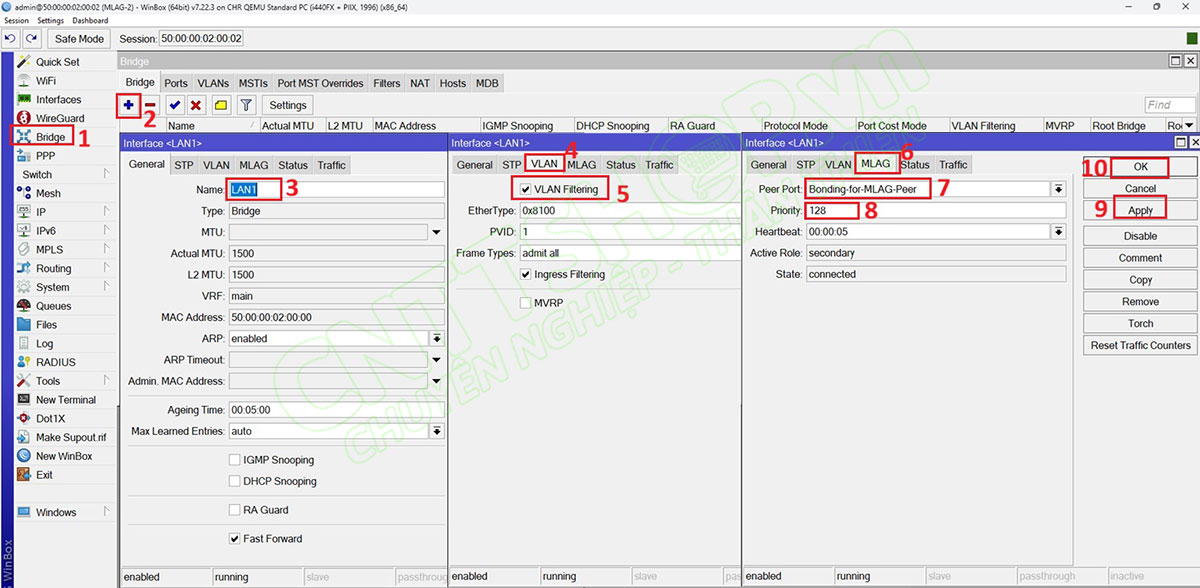Open the MSTIs tab
The height and width of the screenshot is (588, 1200).
[x=253, y=83]
